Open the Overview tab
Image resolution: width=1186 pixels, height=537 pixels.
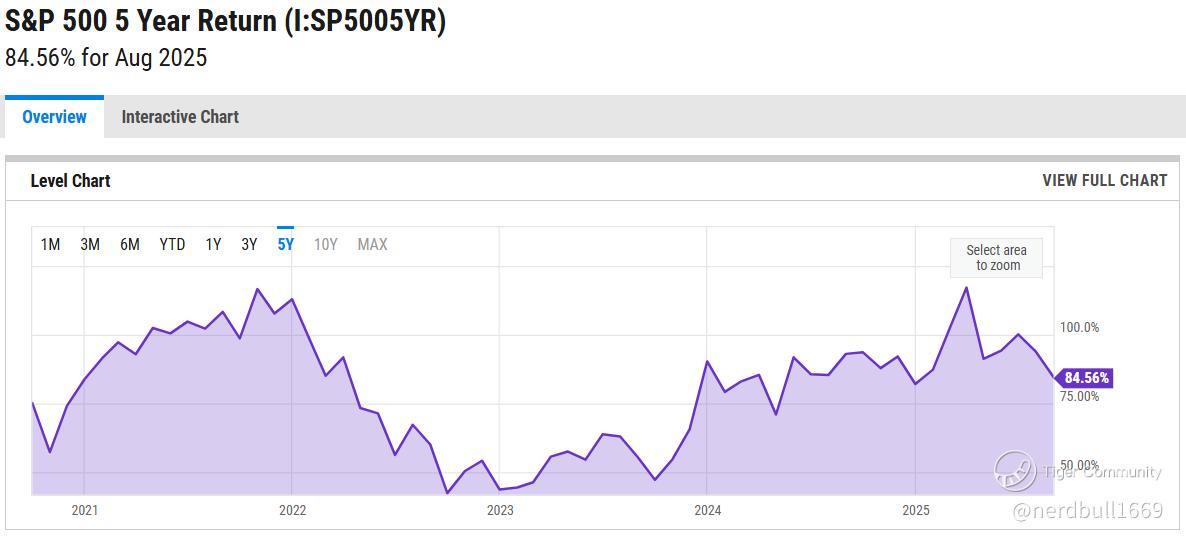click(x=54, y=117)
